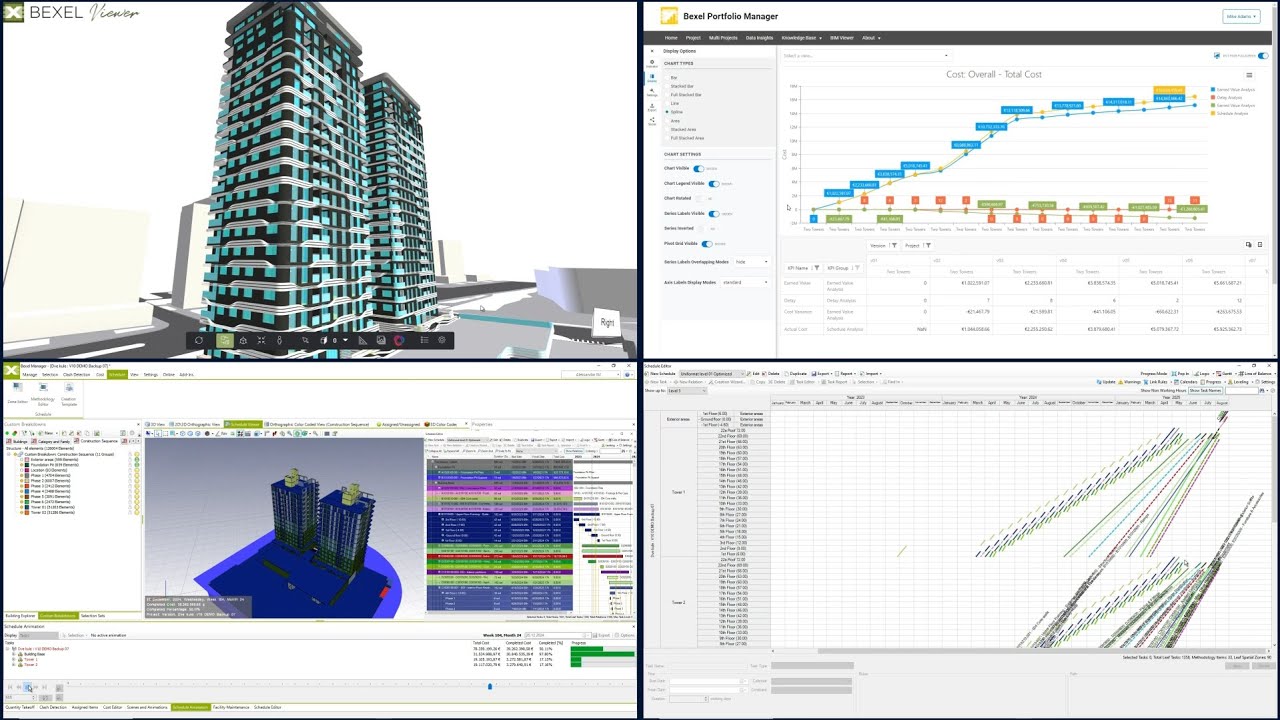Open Axis Labels Display Modes dropdown

click(x=744, y=282)
